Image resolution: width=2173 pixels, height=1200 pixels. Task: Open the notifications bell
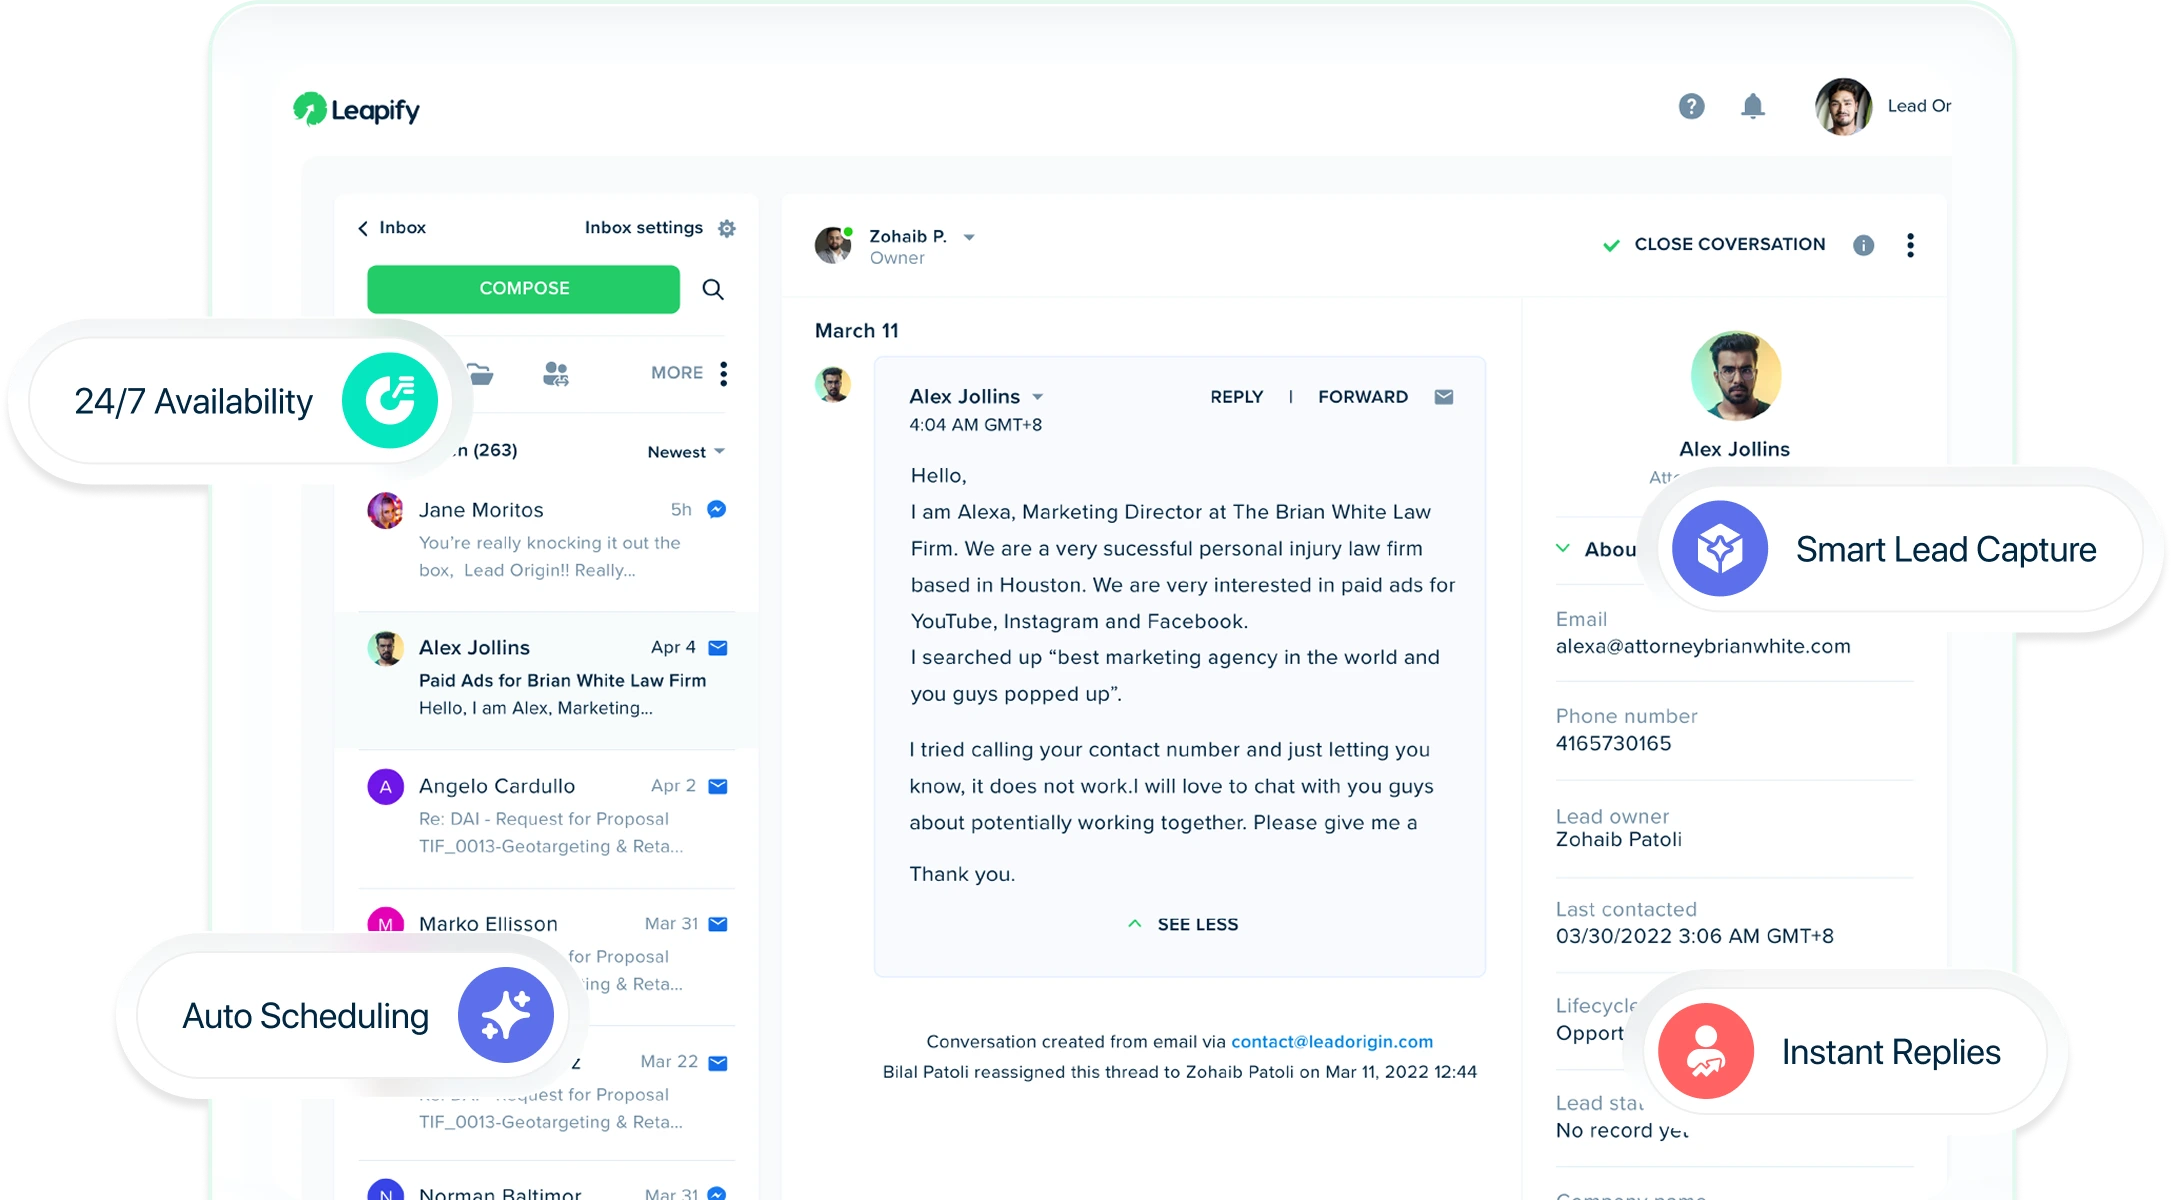1754,106
